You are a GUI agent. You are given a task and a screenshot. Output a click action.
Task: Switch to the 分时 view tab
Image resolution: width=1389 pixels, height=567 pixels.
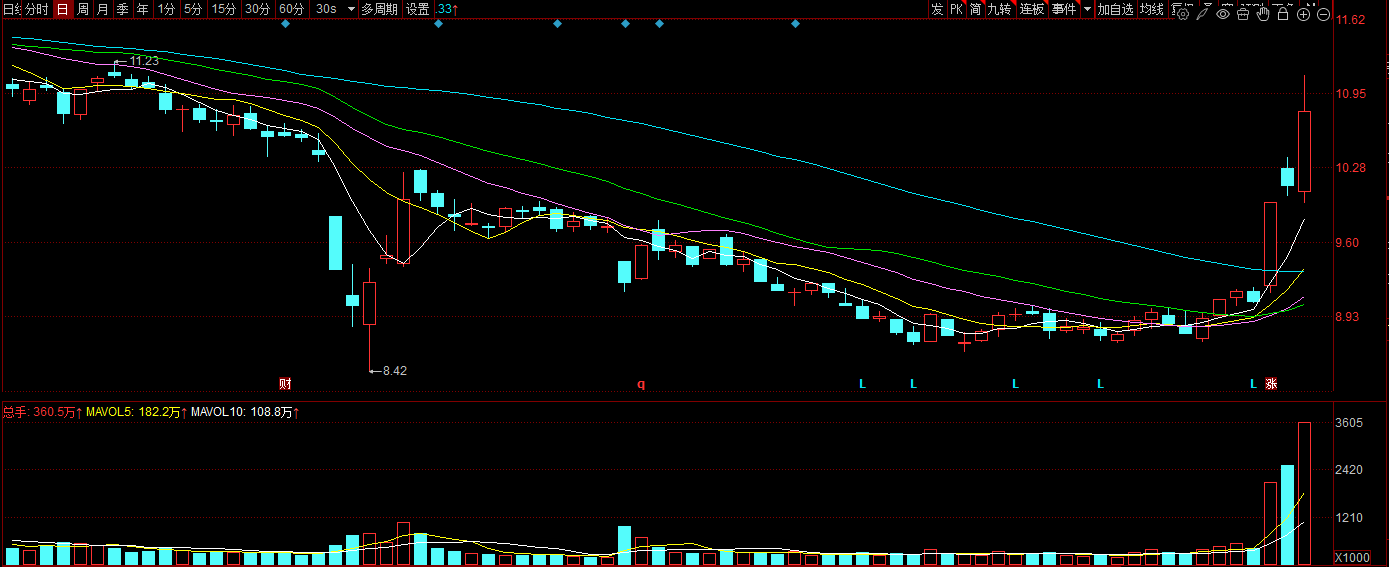[x=35, y=9]
